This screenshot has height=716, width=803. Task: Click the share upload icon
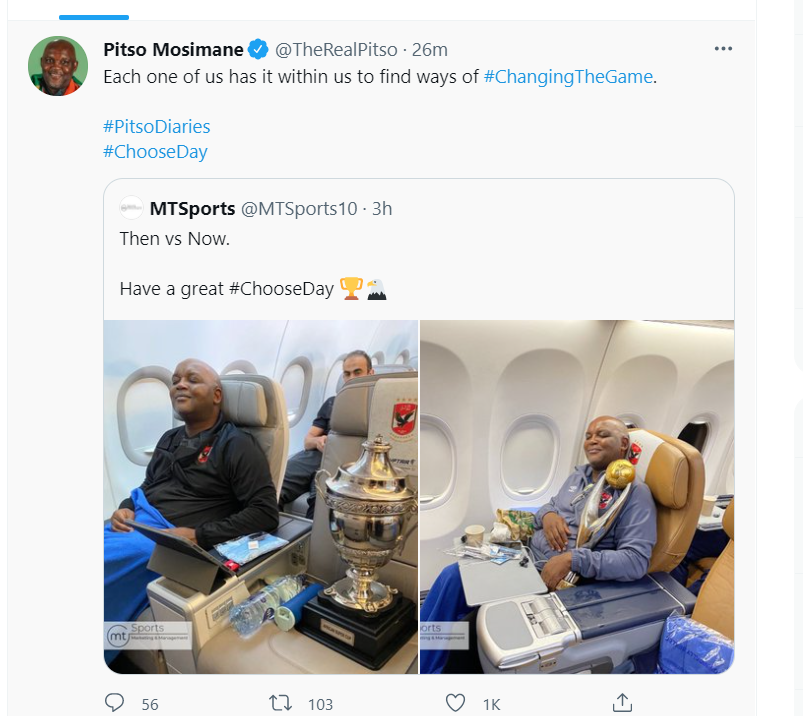coord(621,703)
